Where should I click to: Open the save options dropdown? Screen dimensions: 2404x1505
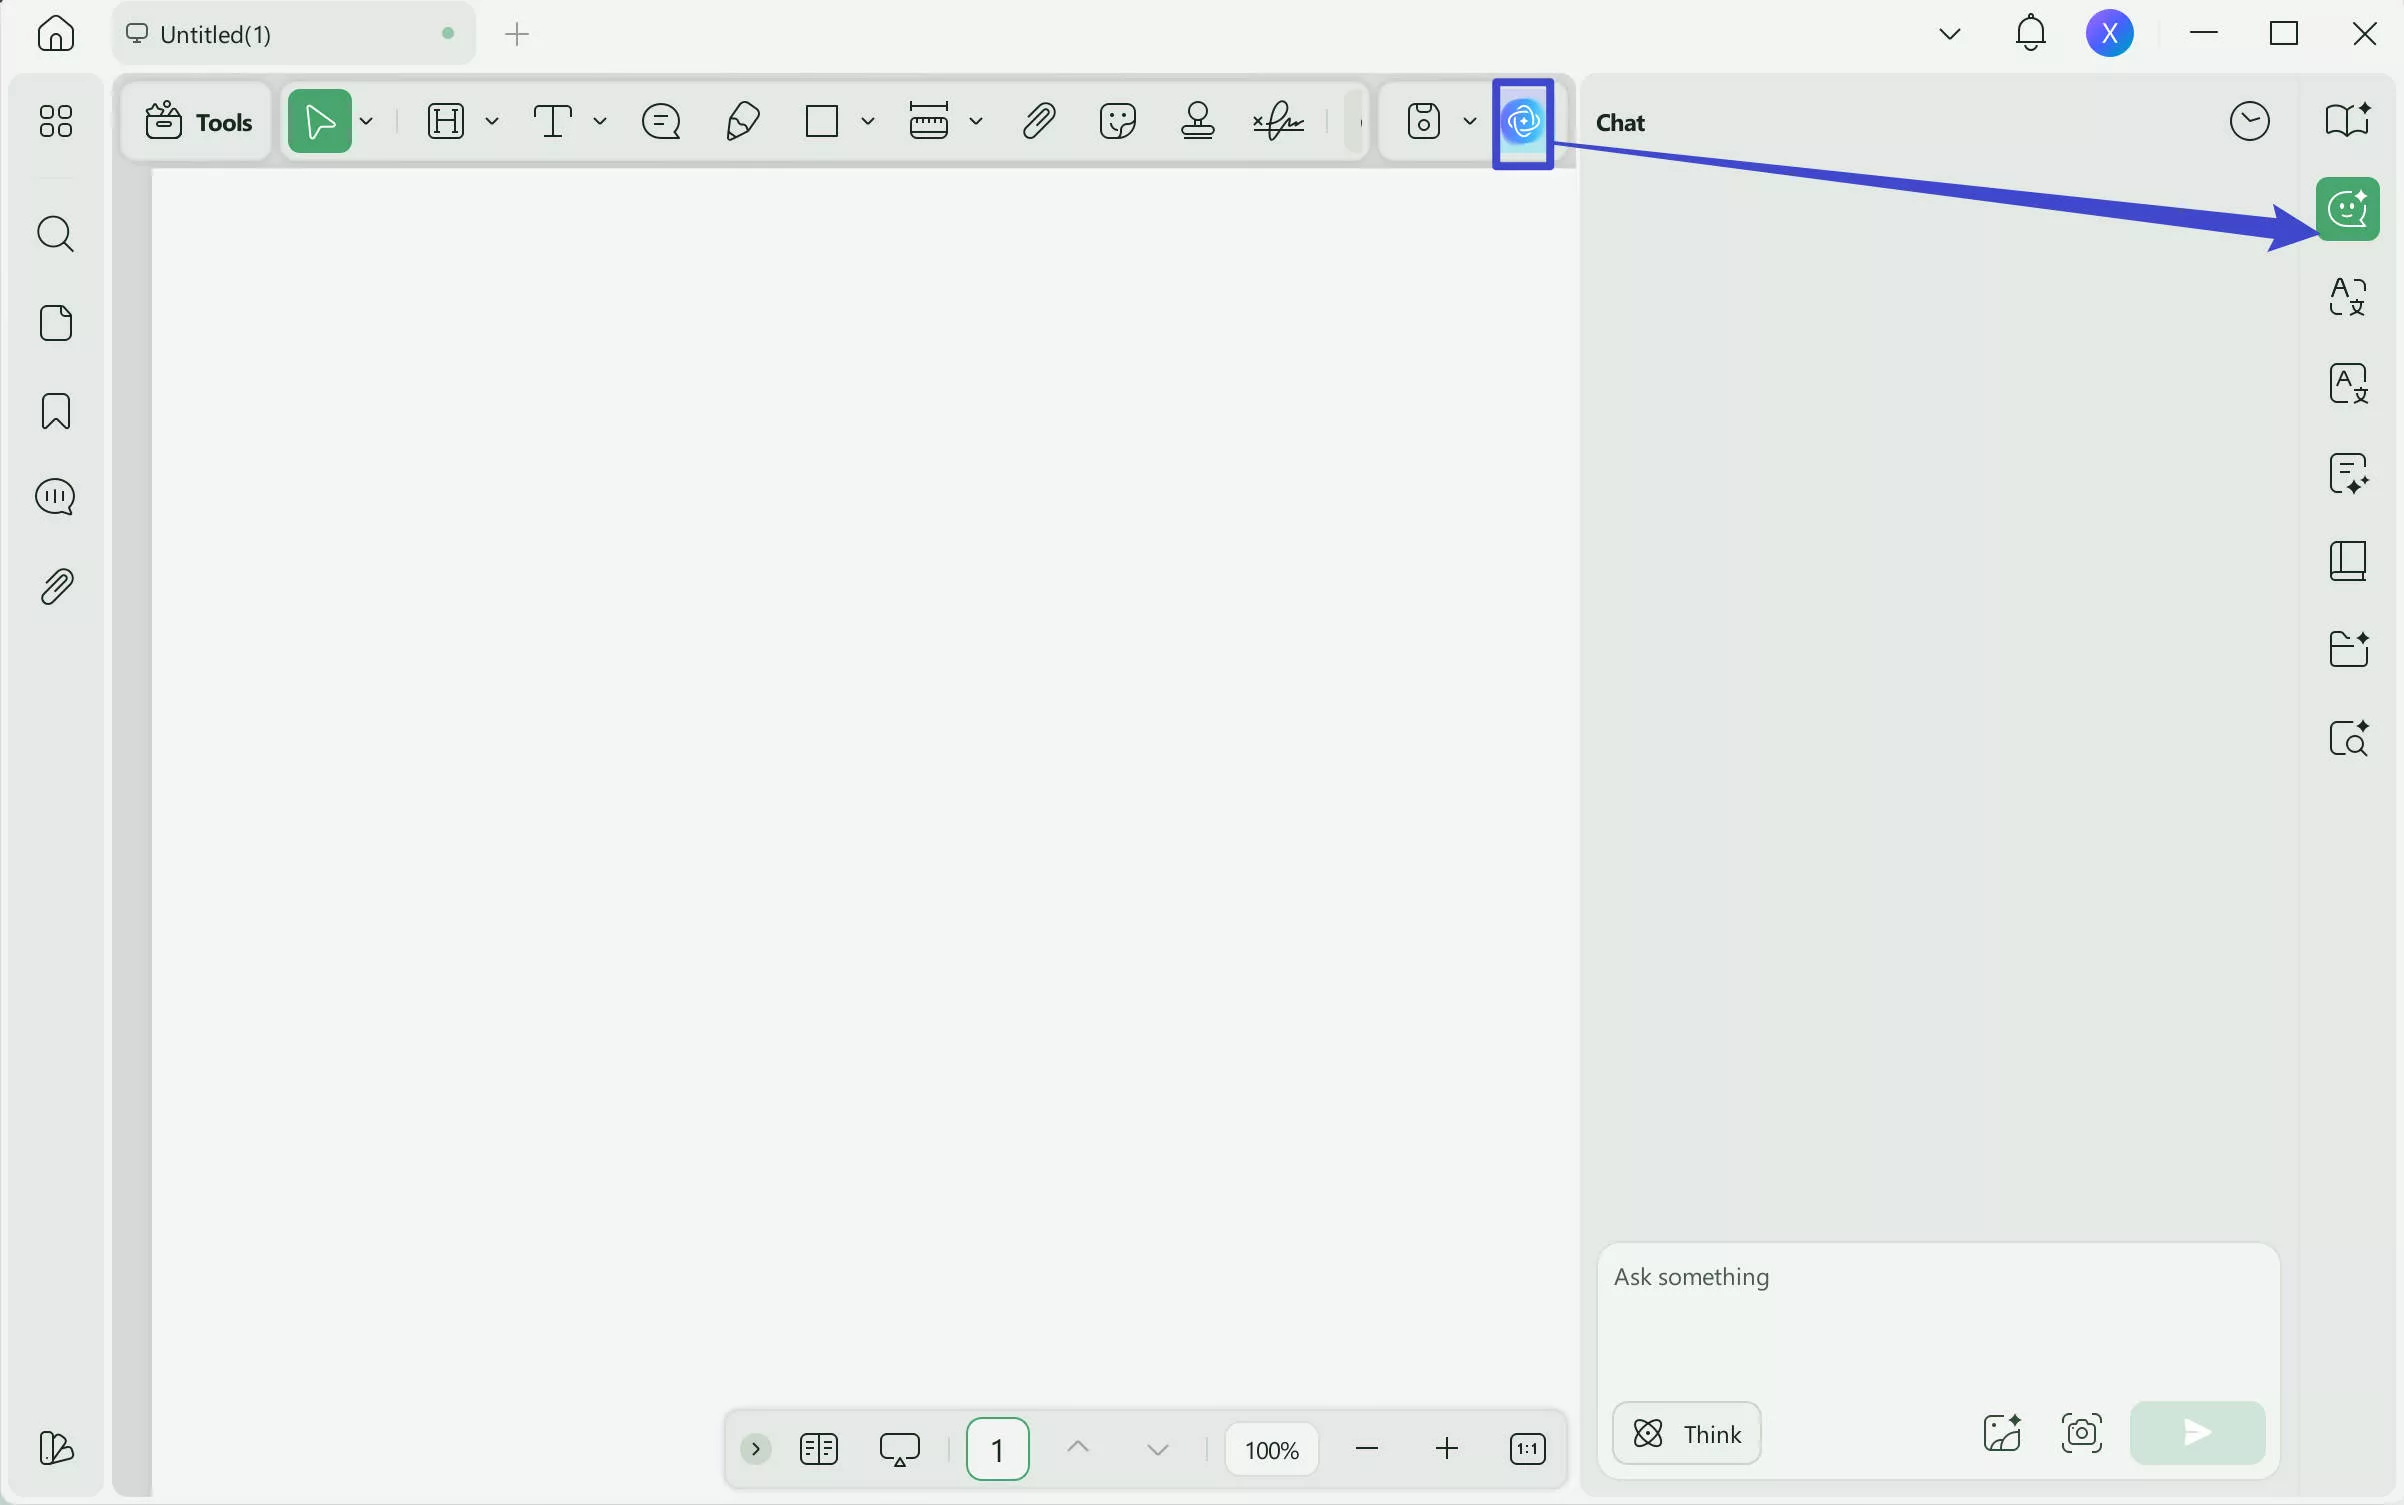(x=1470, y=120)
